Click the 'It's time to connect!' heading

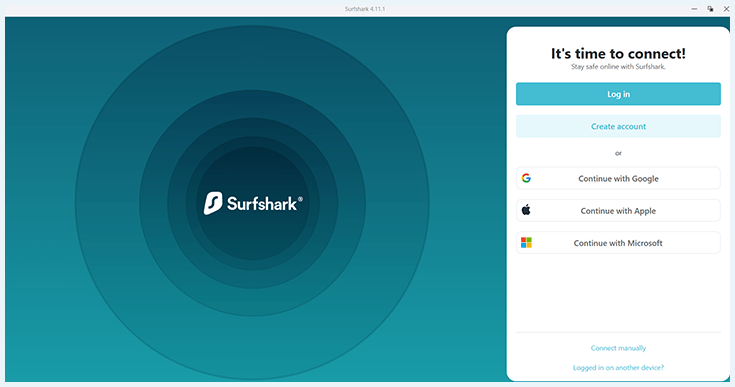point(618,53)
